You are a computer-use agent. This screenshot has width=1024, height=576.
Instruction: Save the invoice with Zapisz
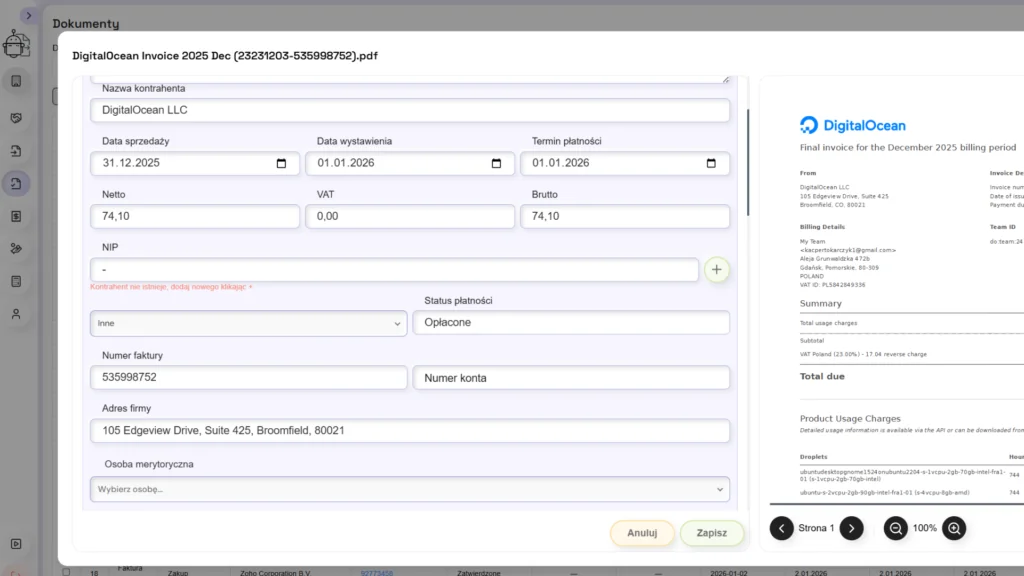[712, 533]
